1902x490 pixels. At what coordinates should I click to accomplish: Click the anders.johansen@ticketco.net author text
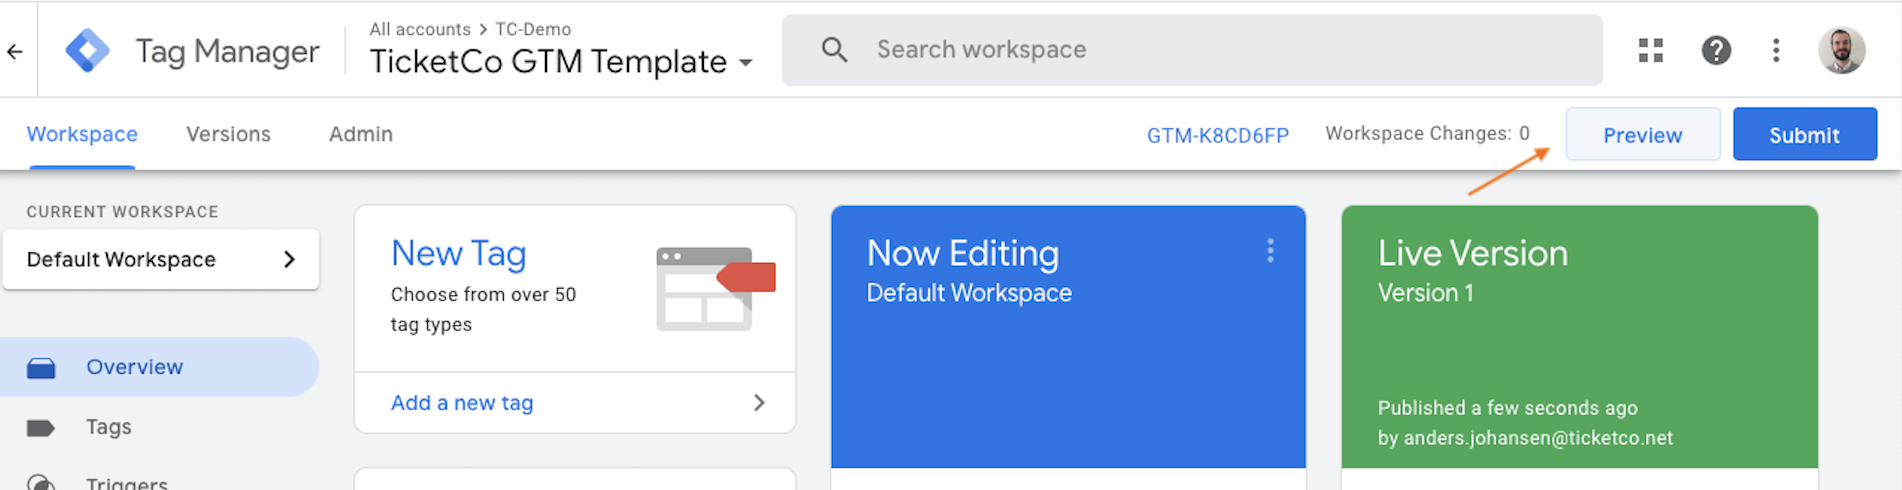[x=1538, y=438]
